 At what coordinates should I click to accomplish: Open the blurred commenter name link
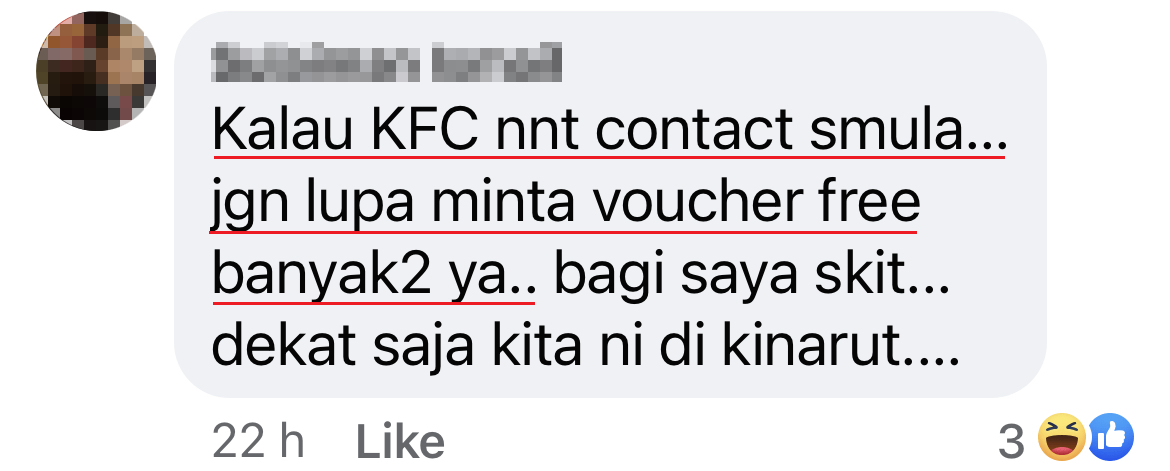click(x=386, y=63)
